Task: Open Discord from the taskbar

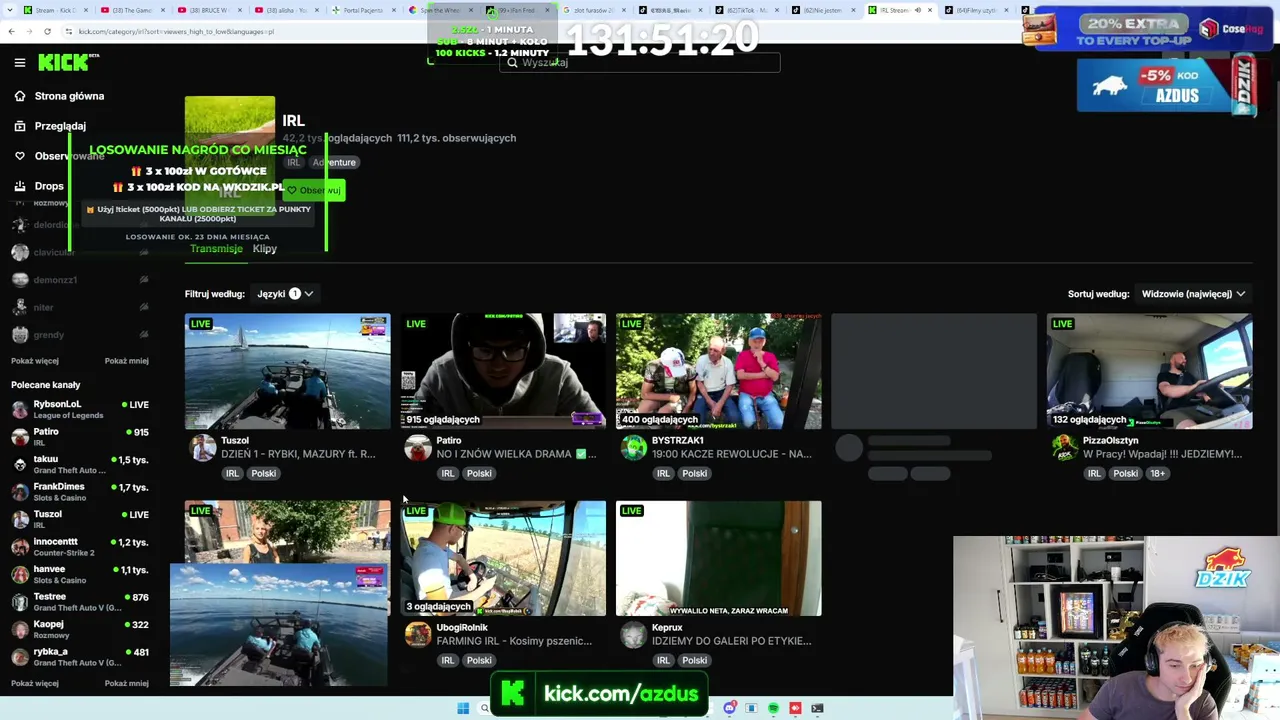Action: point(730,708)
